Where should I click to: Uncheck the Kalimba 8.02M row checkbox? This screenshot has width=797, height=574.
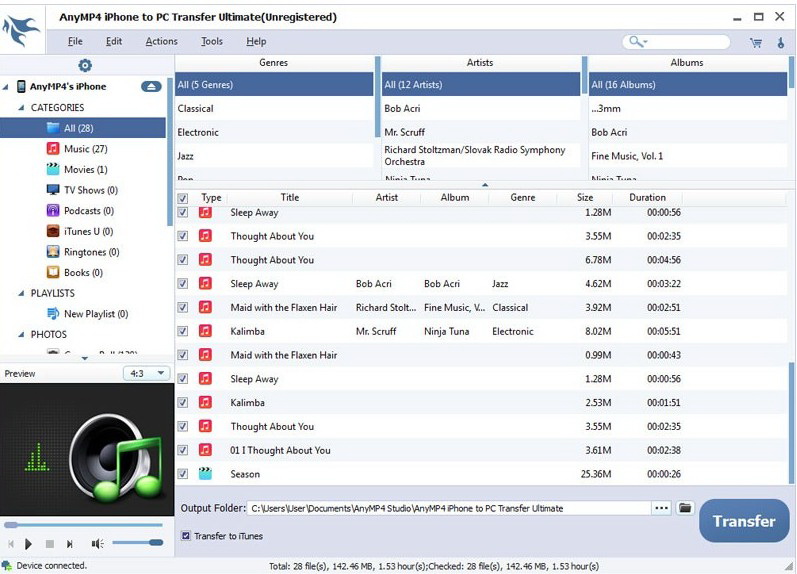(x=182, y=331)
